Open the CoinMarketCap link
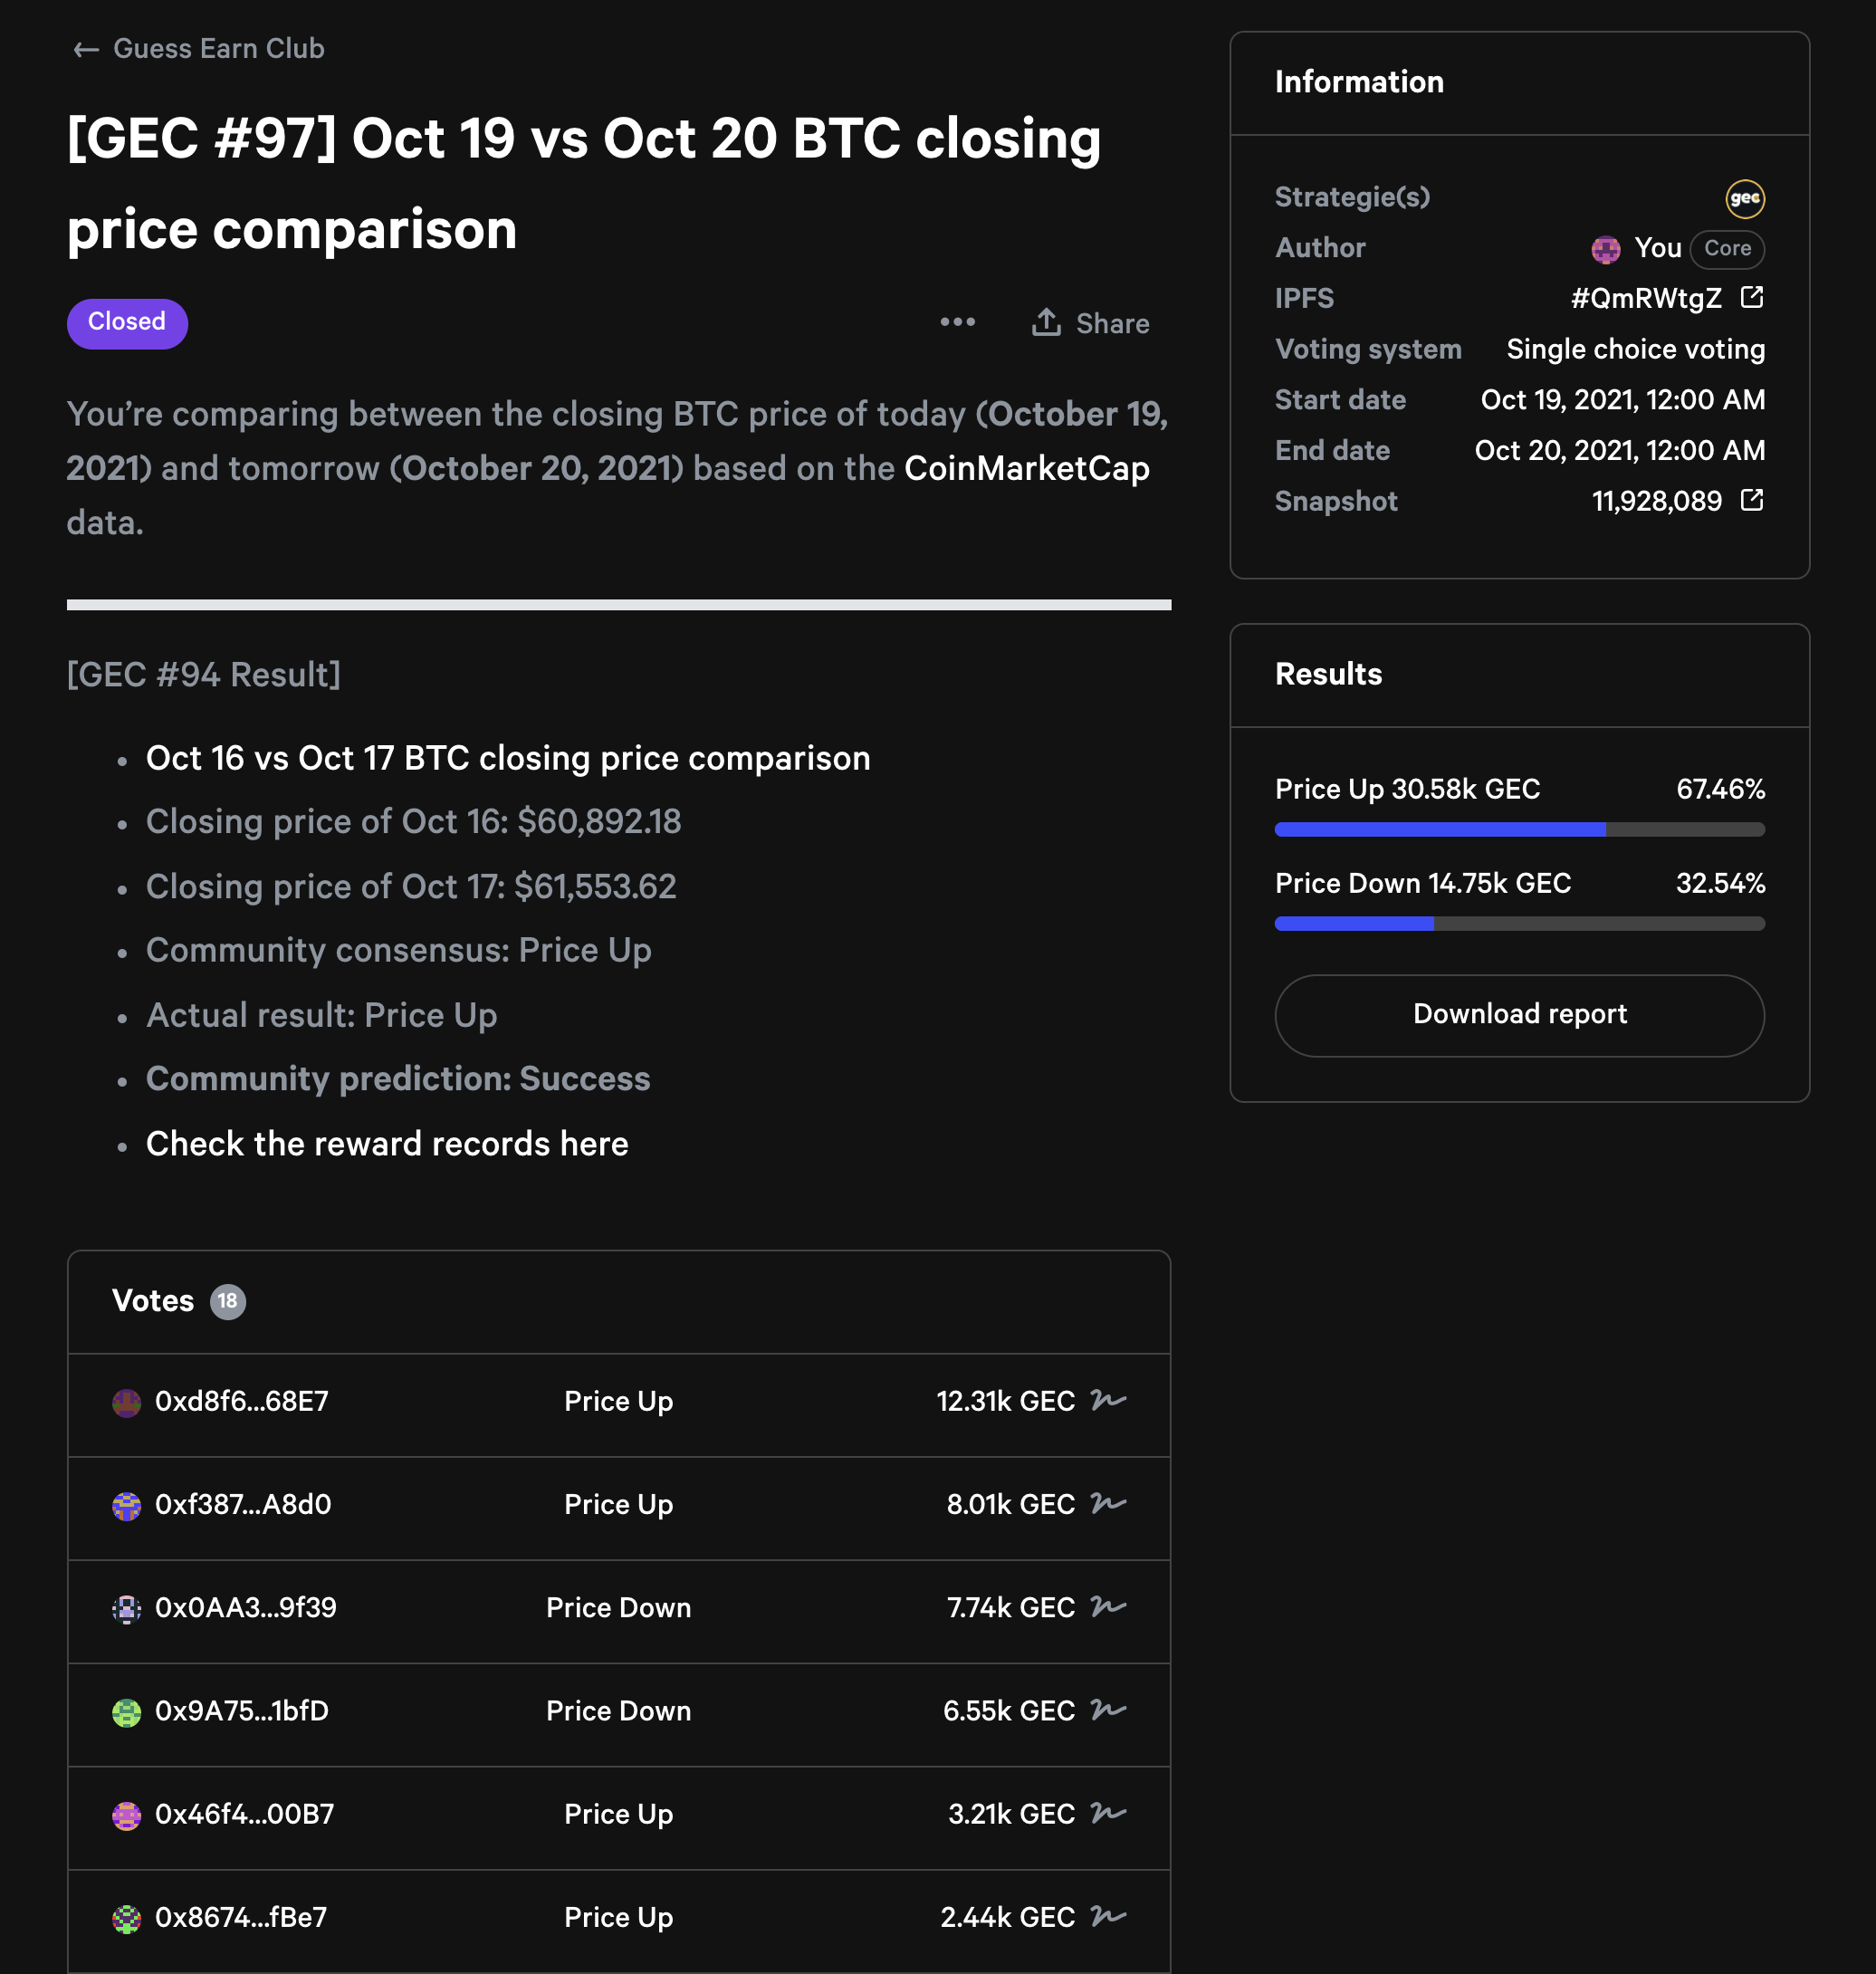 (1026, 468)
